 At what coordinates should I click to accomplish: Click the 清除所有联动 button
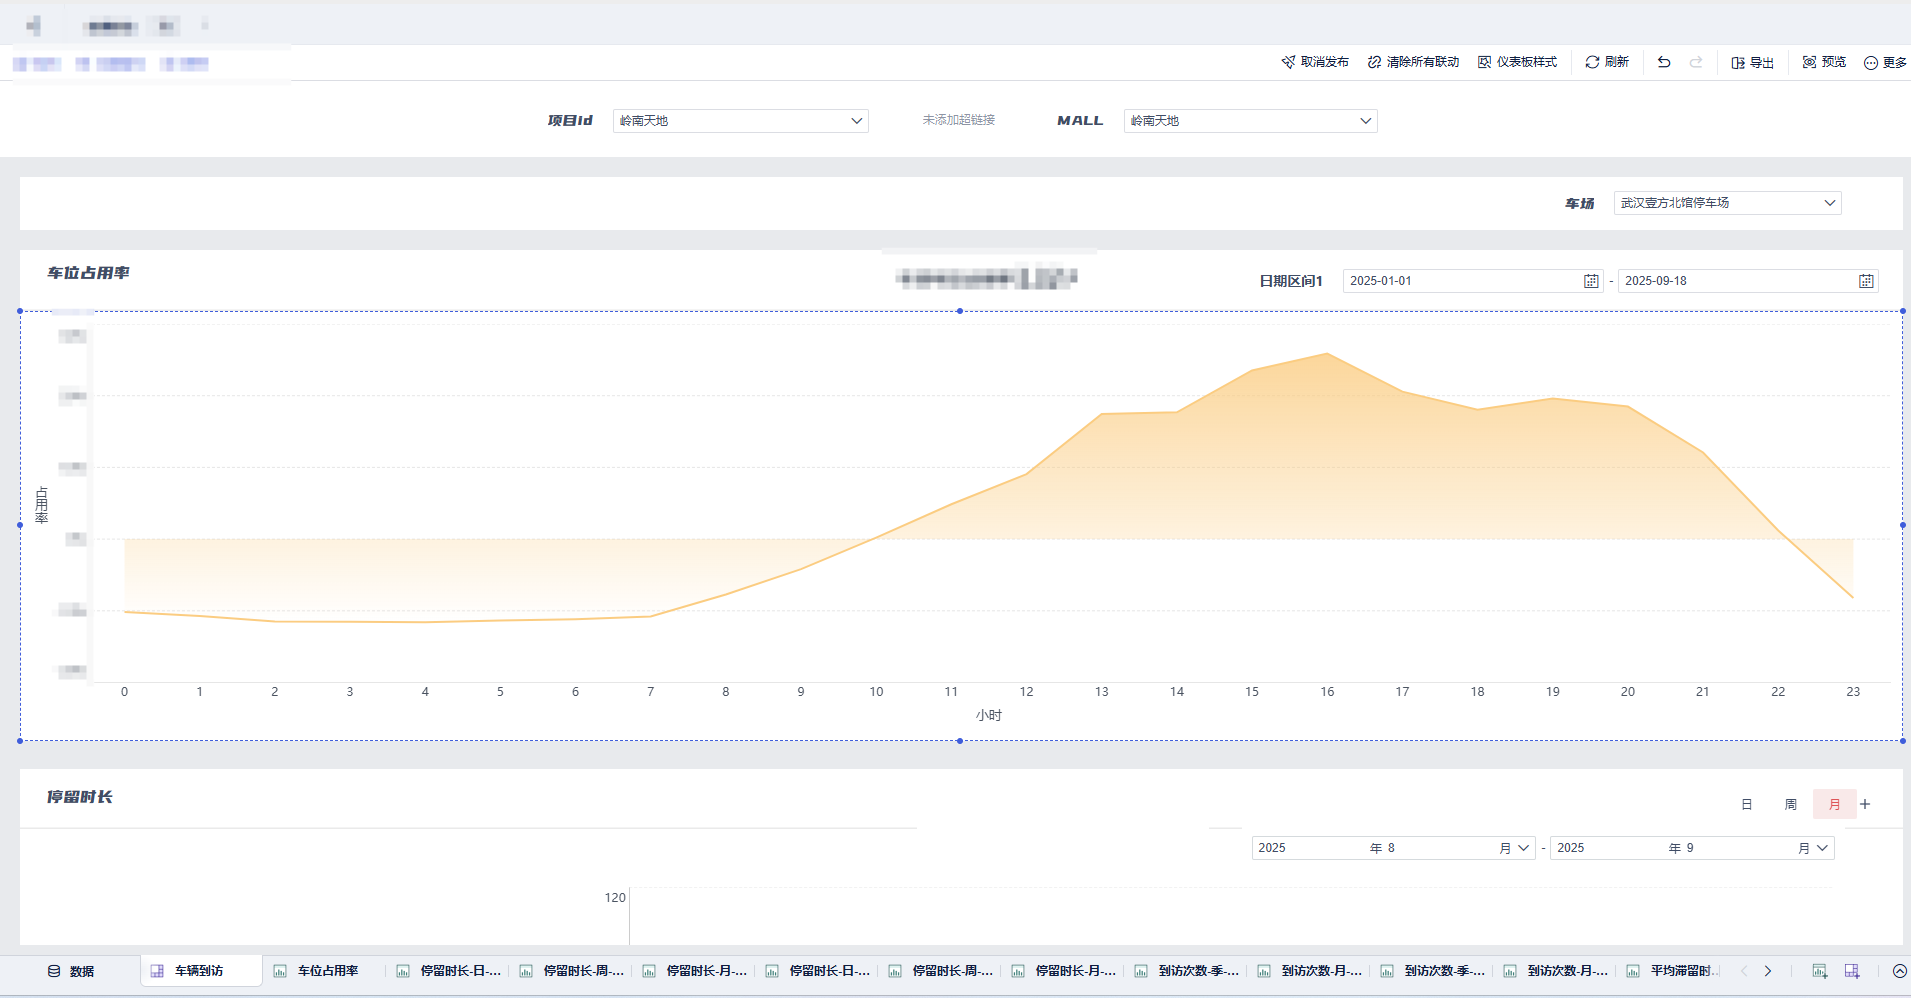click(1413, 62)
